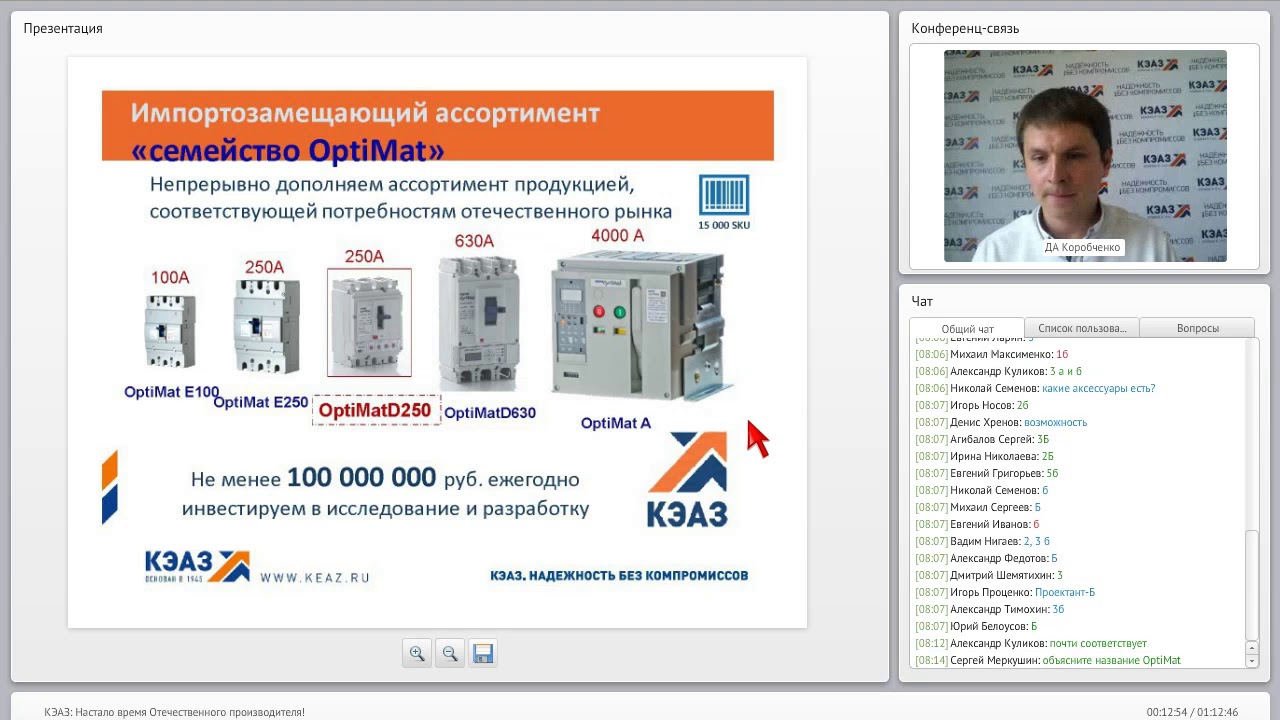Viewport: 1280px width, 720px height.
Task: Select Евгений Григорьев's chat message
Action: (987, 473)
